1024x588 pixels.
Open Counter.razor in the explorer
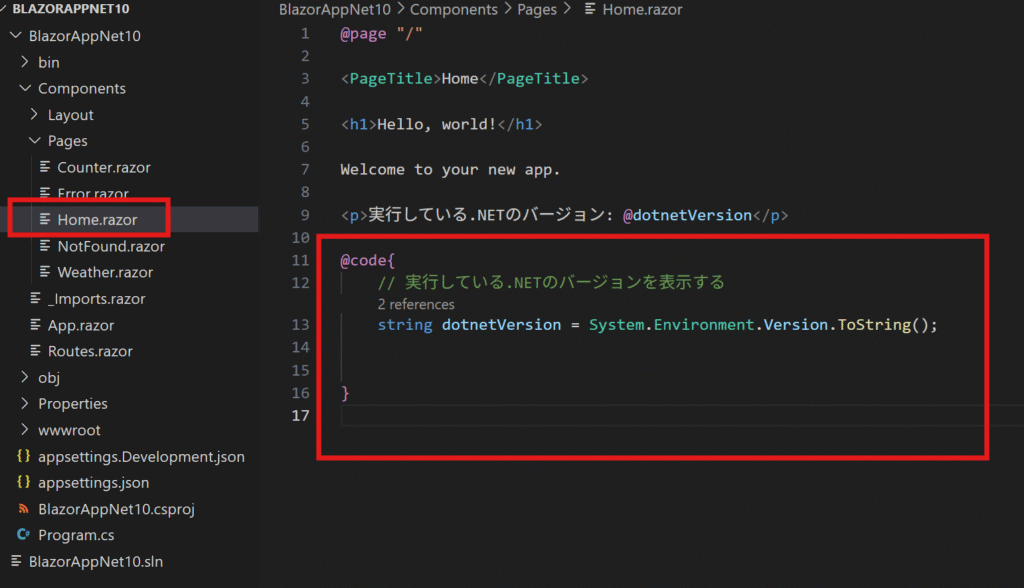tap(104, 167)
